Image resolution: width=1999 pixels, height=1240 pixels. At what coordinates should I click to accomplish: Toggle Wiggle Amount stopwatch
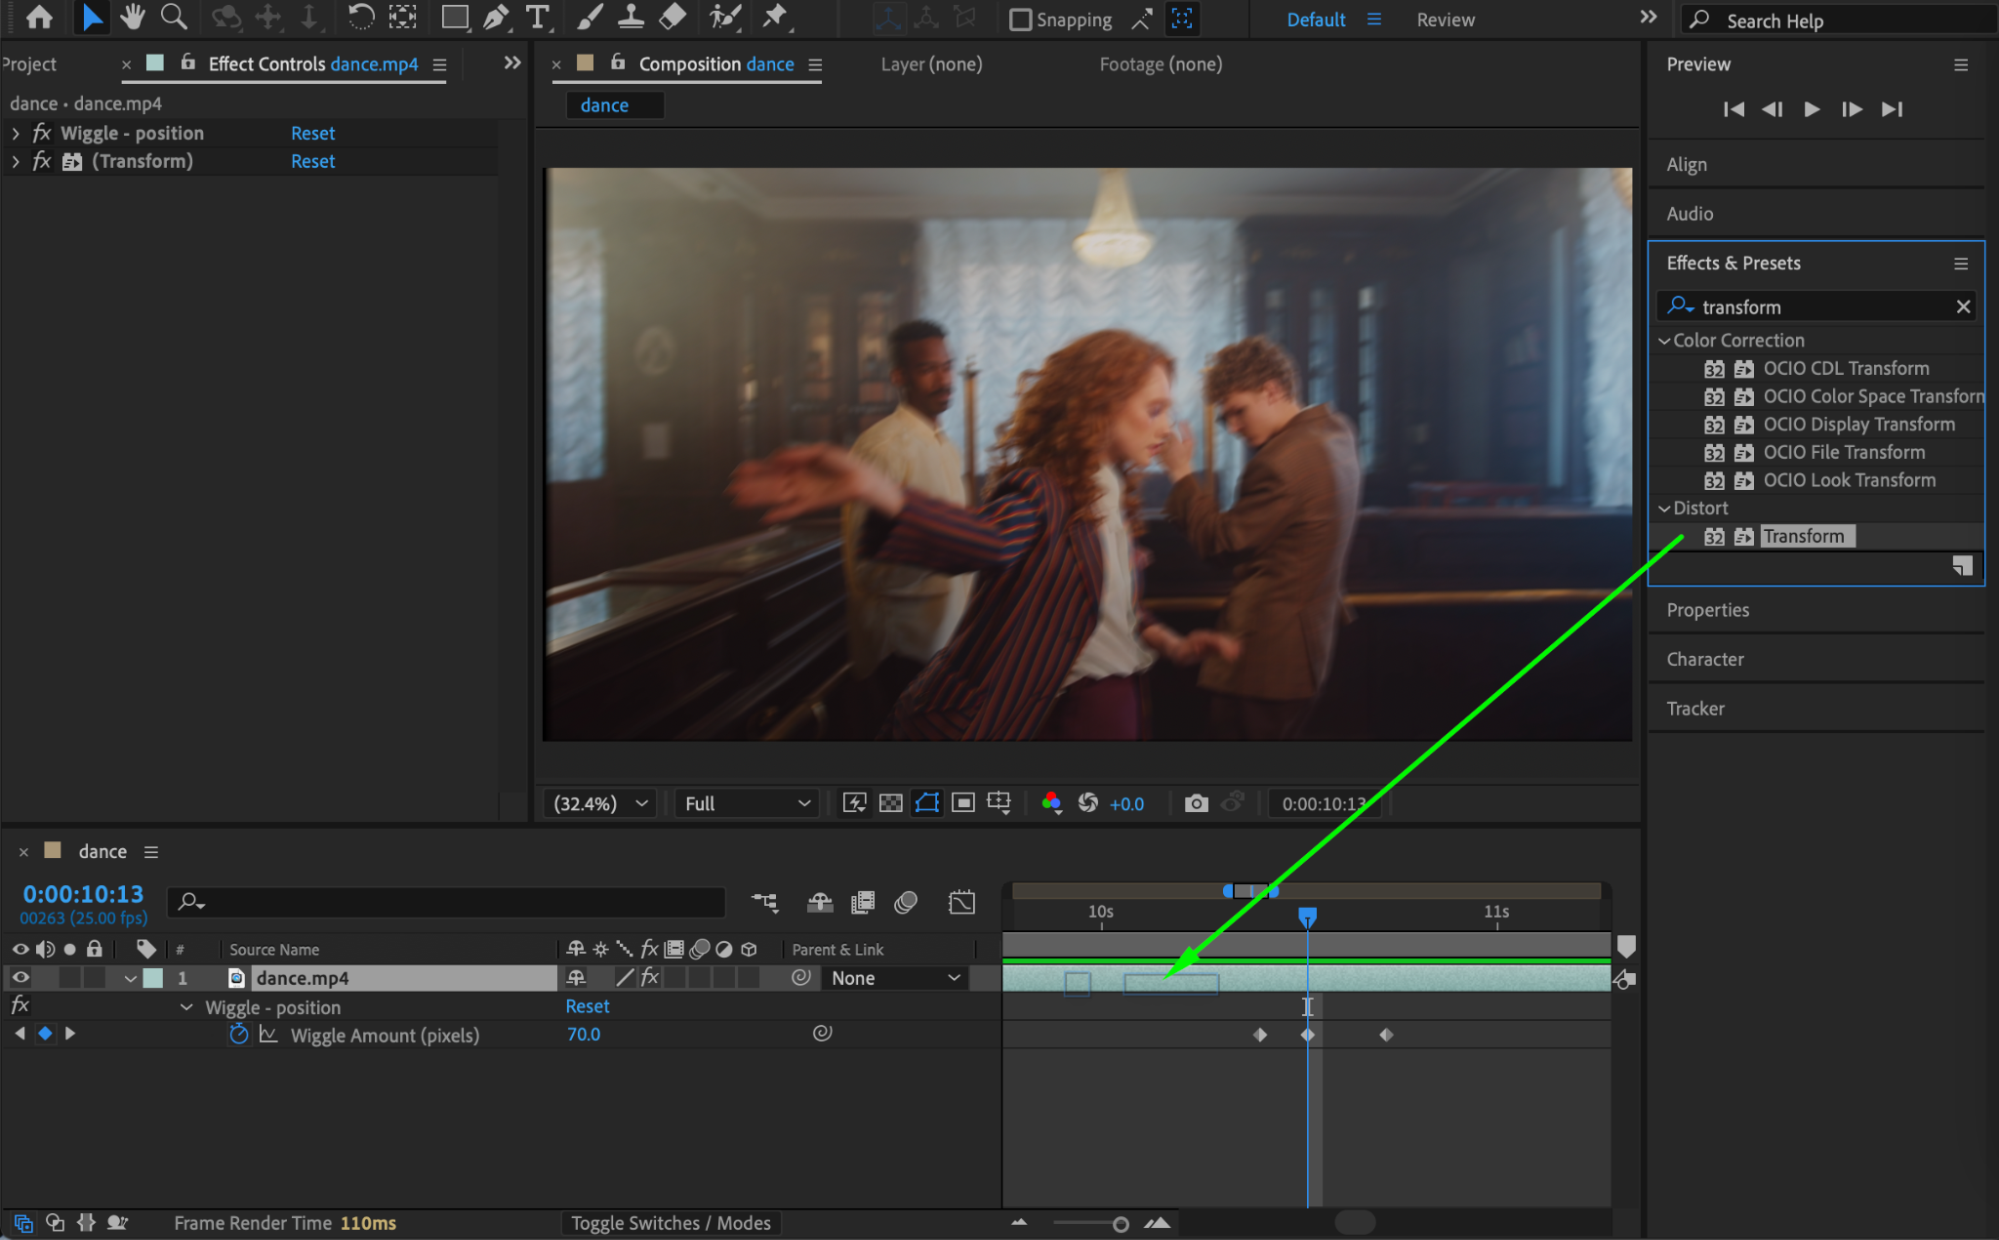pyautogui.click(x=238, y=1035)
